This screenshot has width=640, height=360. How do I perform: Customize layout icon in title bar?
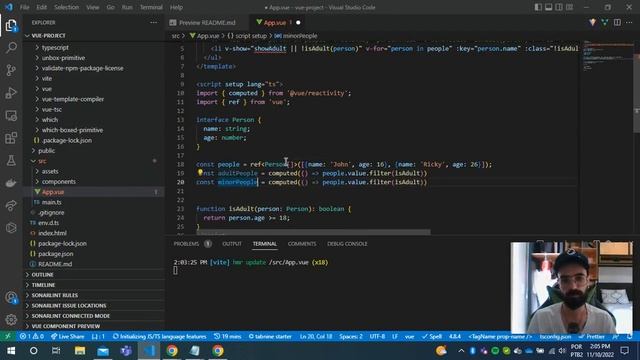[569, 7]
